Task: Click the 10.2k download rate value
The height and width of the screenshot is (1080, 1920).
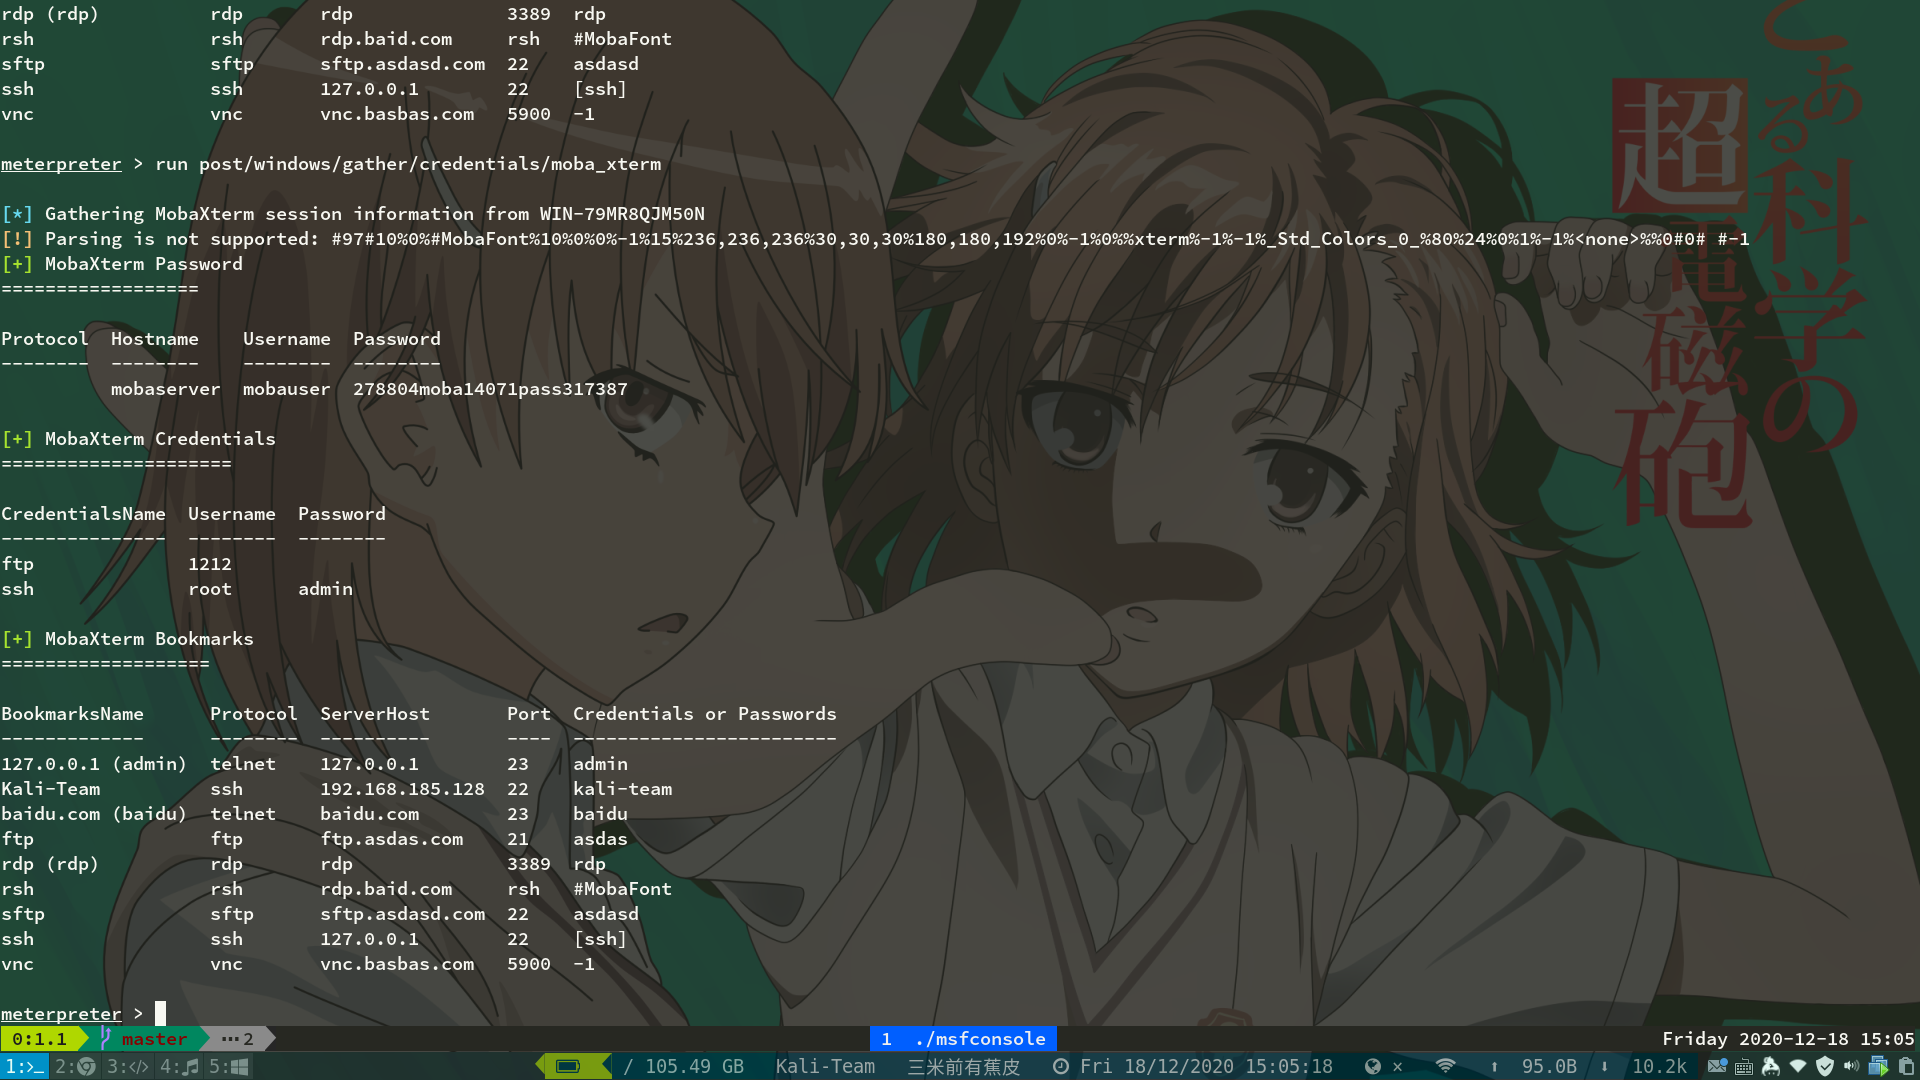Action: [1660, 1067]
